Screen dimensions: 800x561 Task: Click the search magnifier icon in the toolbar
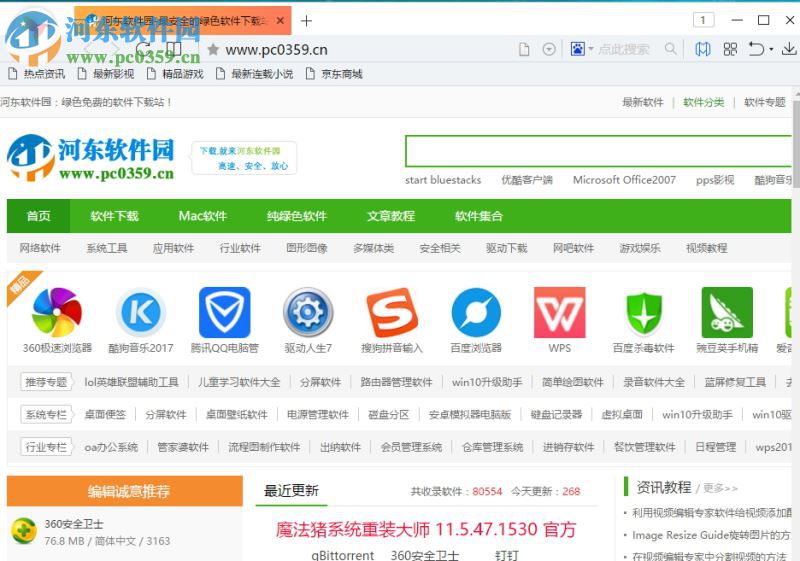(x=670, y=49)
